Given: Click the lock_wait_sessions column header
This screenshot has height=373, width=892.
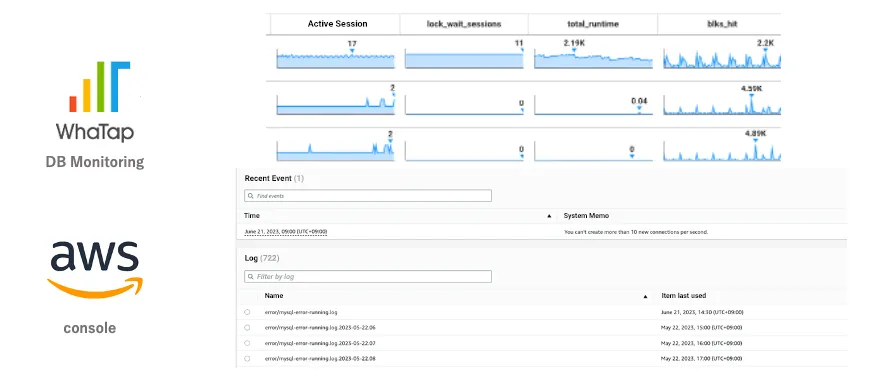Looking at the screenshot, I should pos(464,24).
